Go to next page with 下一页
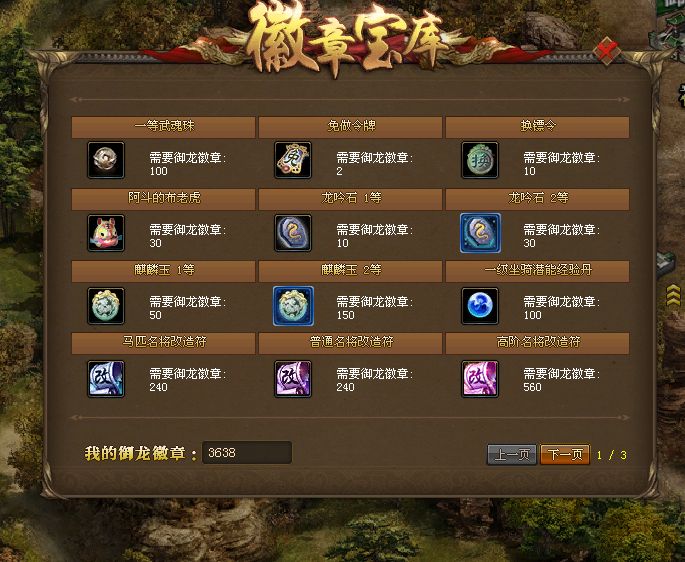 pos(565,454)
